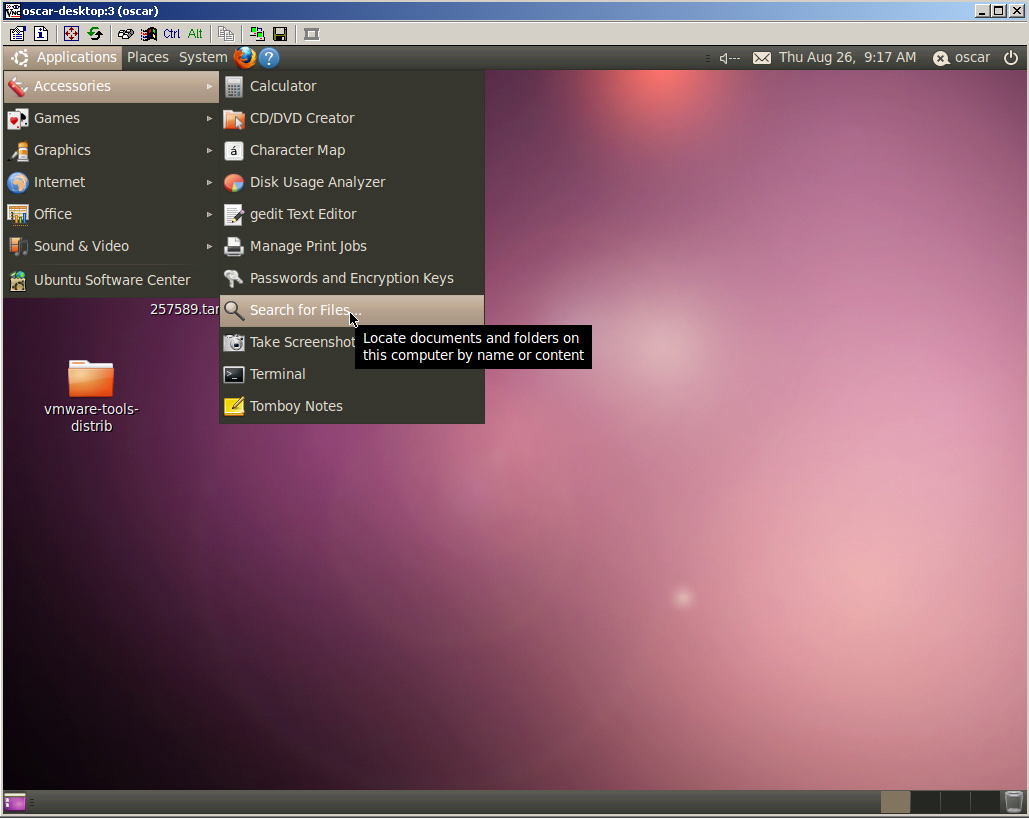Open Character Map
Viewport: 1029px width, 819px height.
pyautogui.click(x=352, y=150)
